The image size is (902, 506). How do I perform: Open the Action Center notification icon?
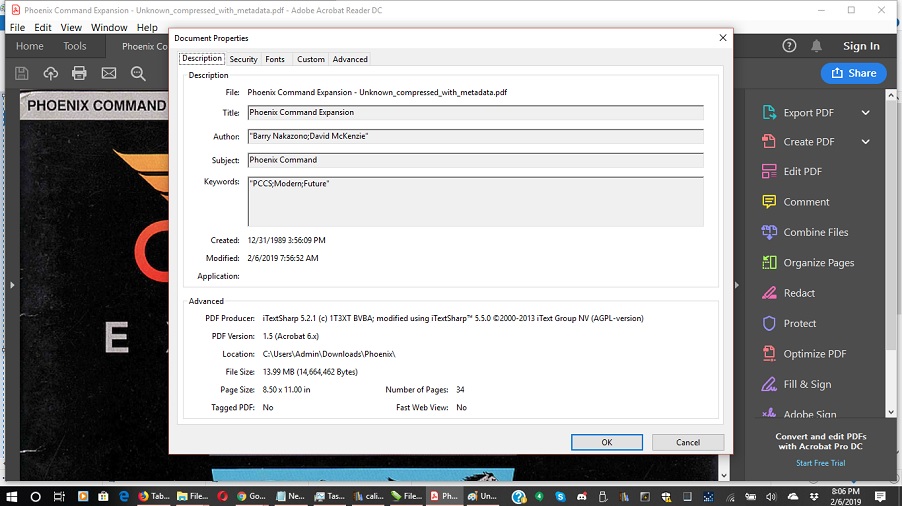(x=880, y=496)
